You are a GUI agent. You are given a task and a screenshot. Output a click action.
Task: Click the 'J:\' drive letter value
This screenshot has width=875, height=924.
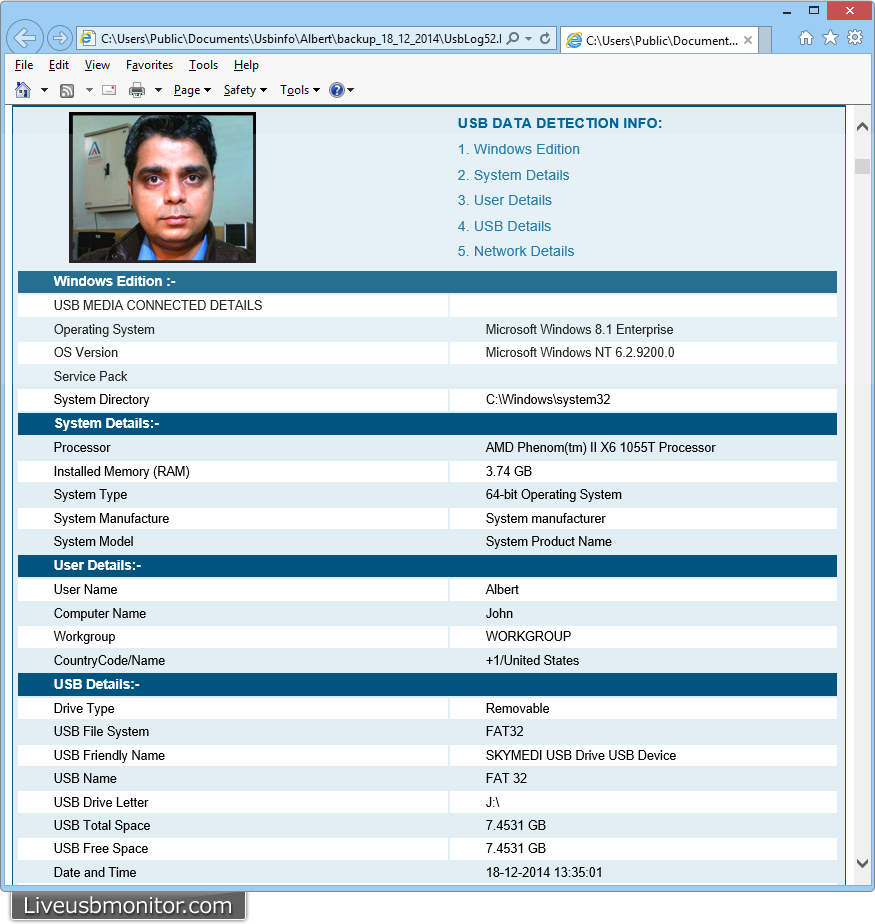(x=493, y=803)
